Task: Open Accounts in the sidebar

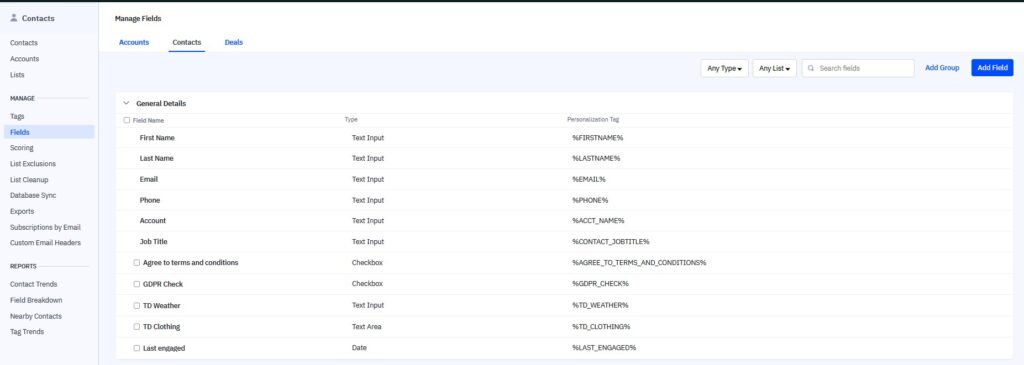Action: (x=25, y=59)
